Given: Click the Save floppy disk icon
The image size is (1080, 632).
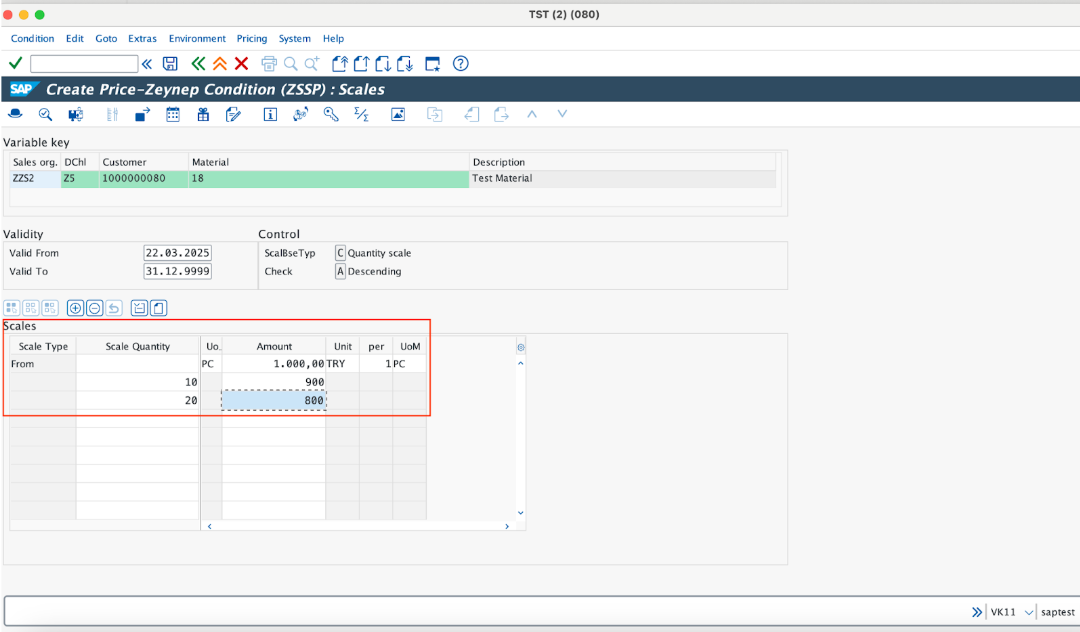Looking at the screenshot, I should [170, 64].
